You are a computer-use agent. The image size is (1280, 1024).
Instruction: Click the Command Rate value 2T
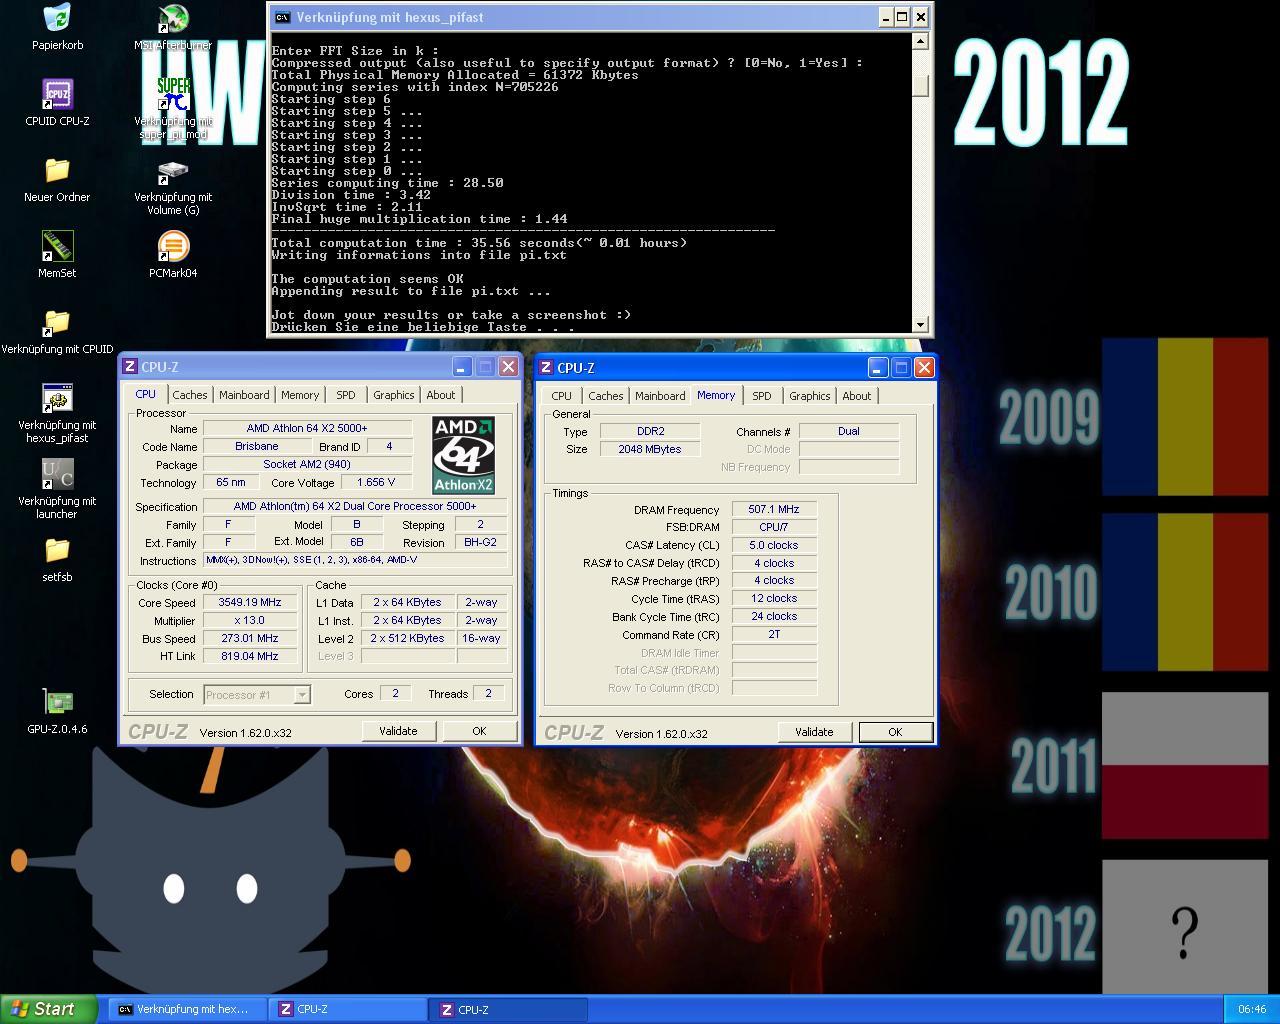pyautogui.click(x=774, y=635)
